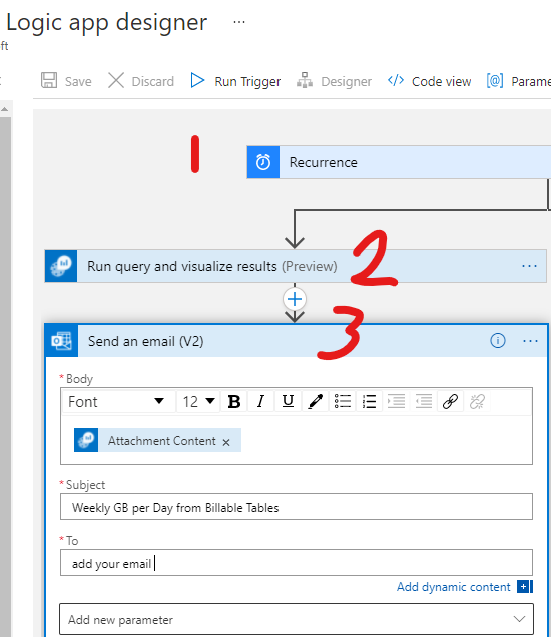Switch to Designer view

[x=334, y=81]
